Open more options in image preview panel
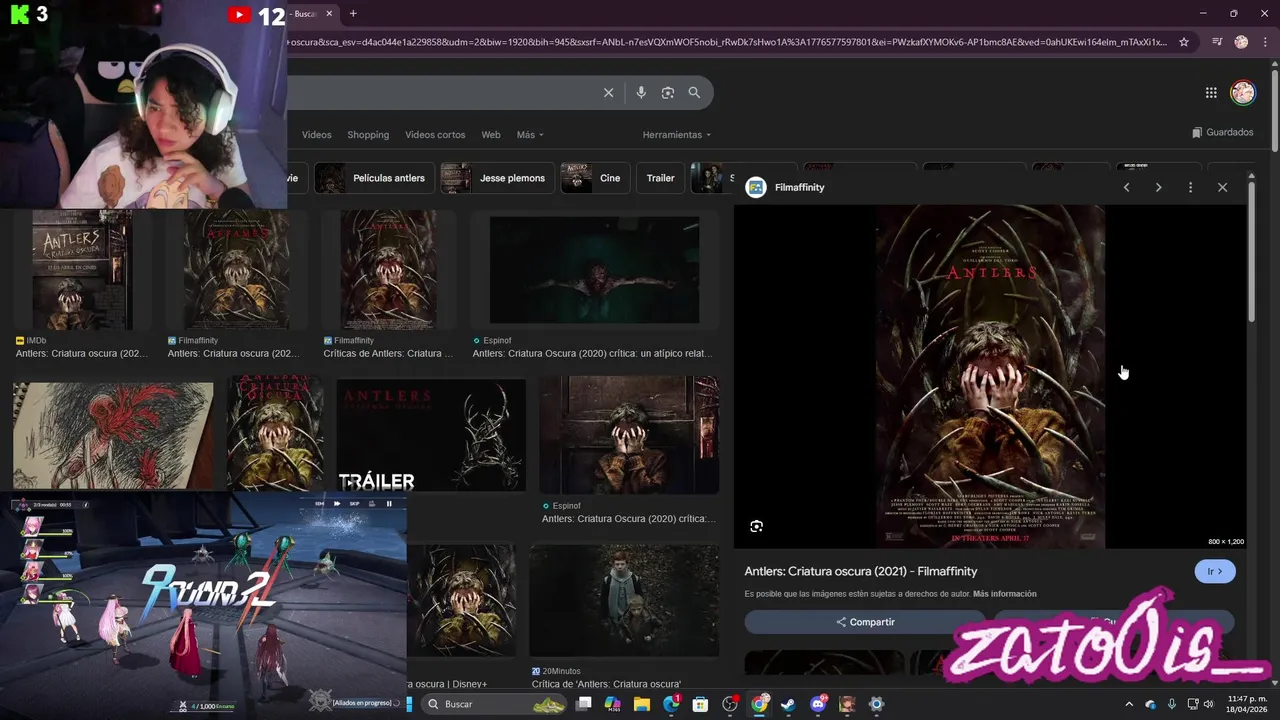 1190,187
